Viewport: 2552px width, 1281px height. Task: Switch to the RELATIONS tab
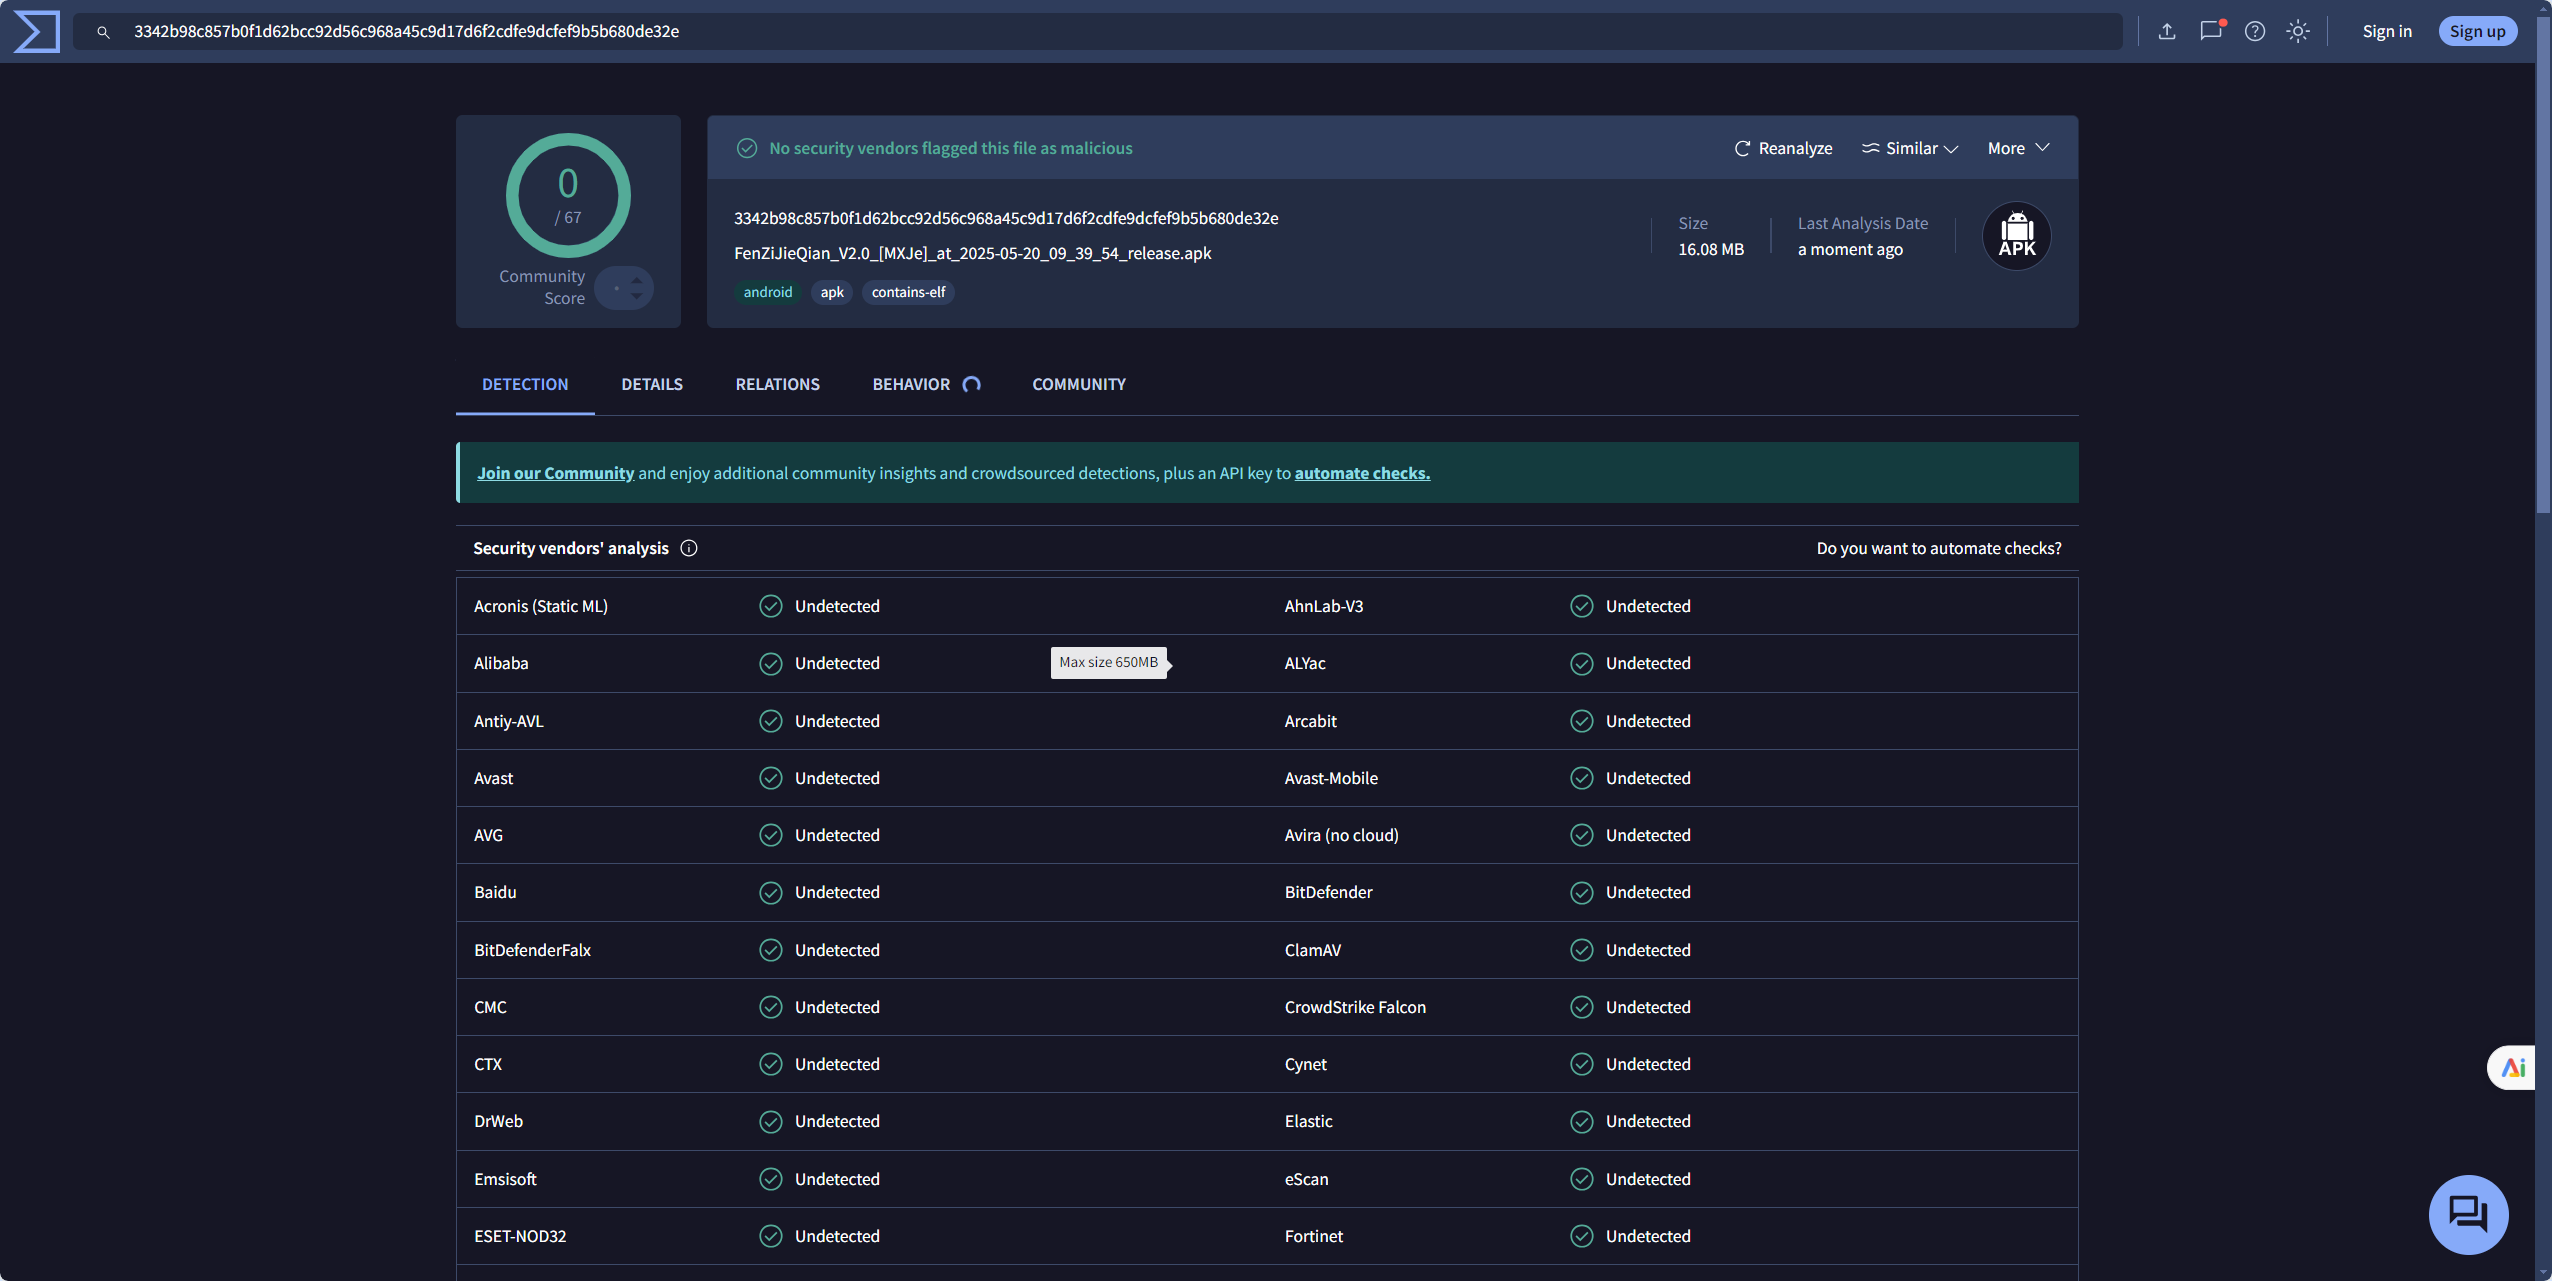778,384
